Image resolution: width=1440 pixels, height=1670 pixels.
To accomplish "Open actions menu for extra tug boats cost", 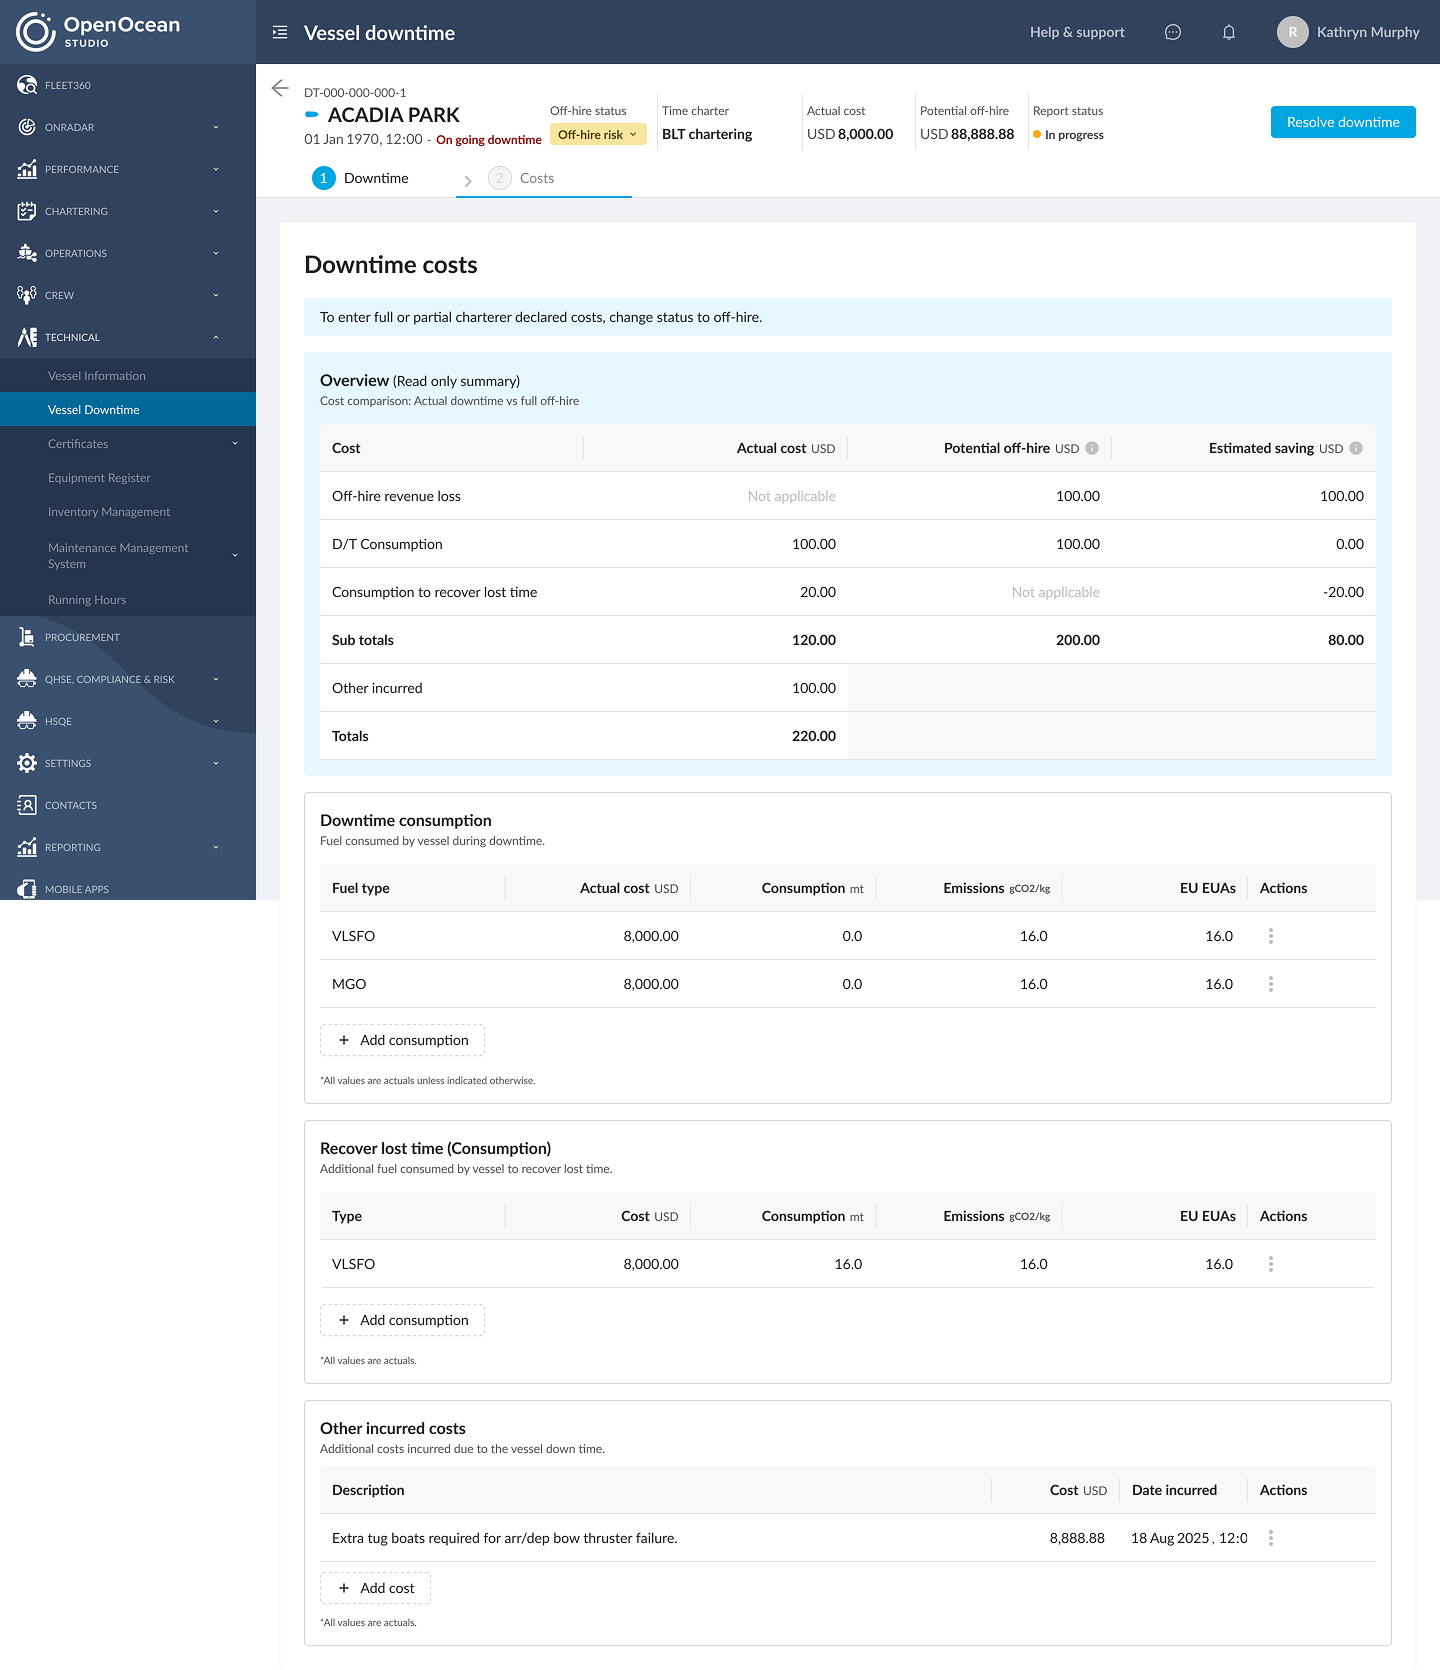I will pyautogui.click(x=1271, y=1538).
